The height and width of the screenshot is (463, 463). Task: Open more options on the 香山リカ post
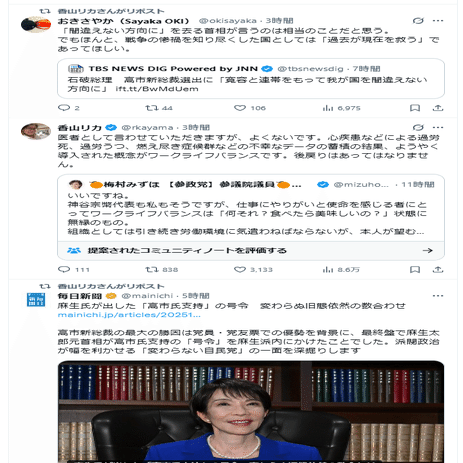[438, 127]
